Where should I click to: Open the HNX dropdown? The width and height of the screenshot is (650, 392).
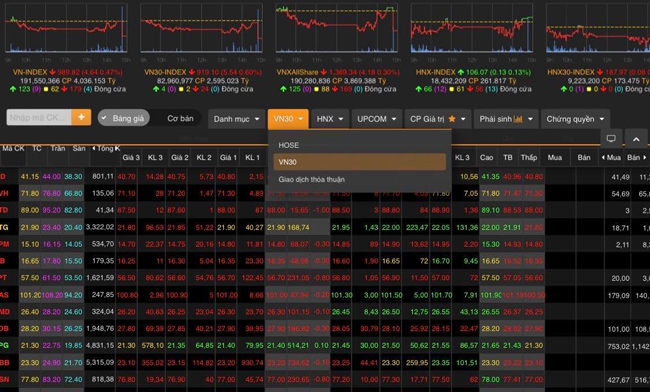(330, 119)
